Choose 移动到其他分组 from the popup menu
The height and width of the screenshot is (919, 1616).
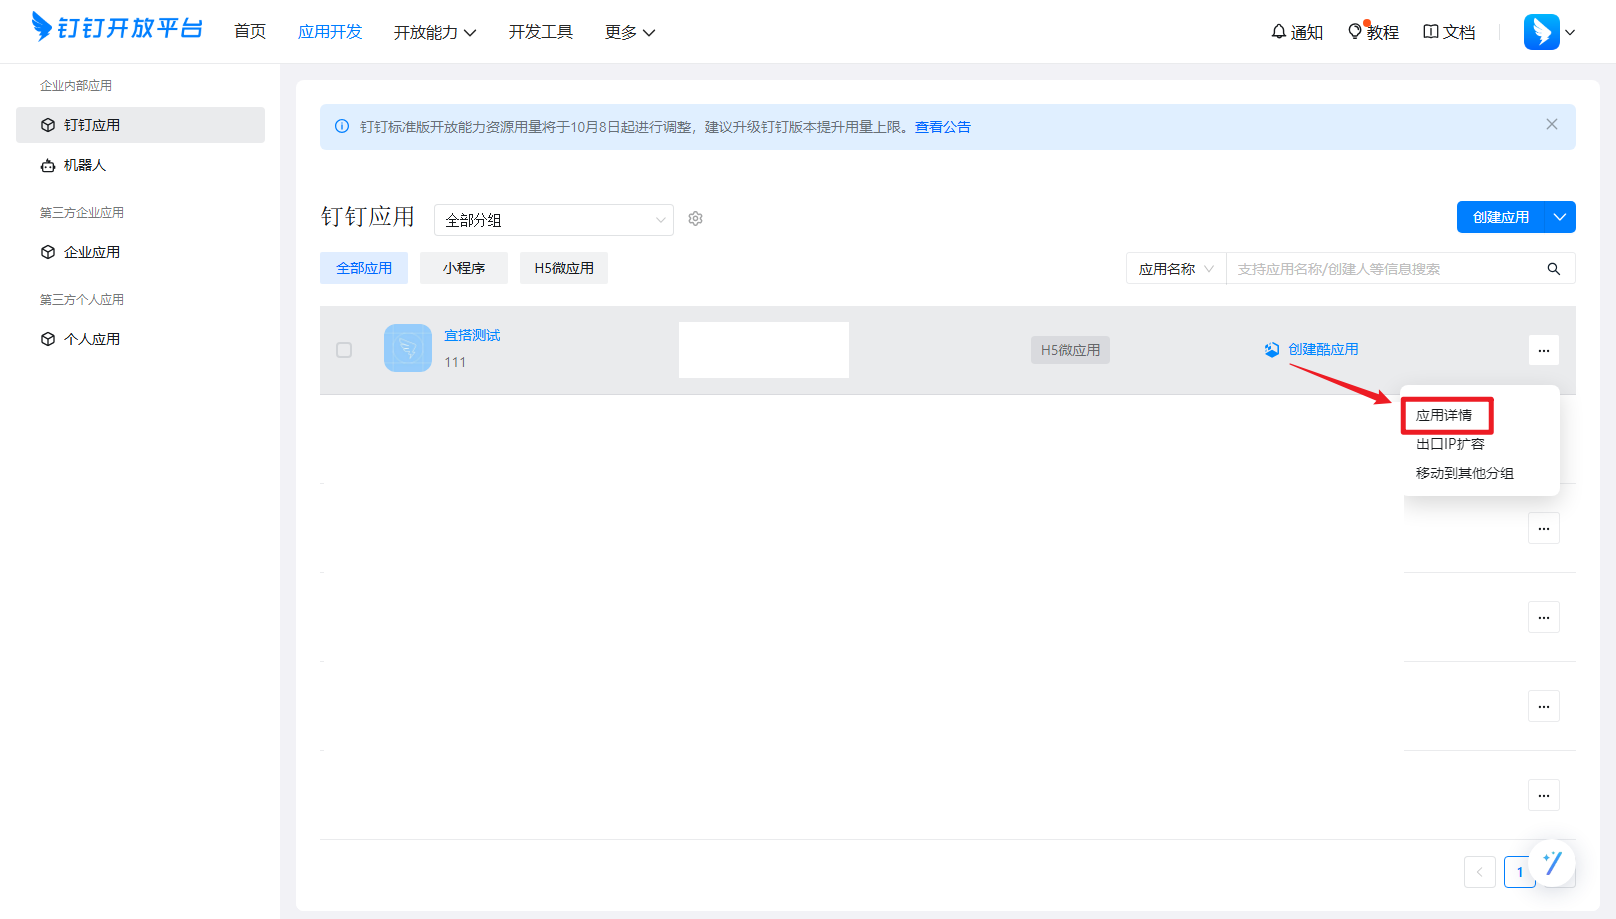(1465, 473)
